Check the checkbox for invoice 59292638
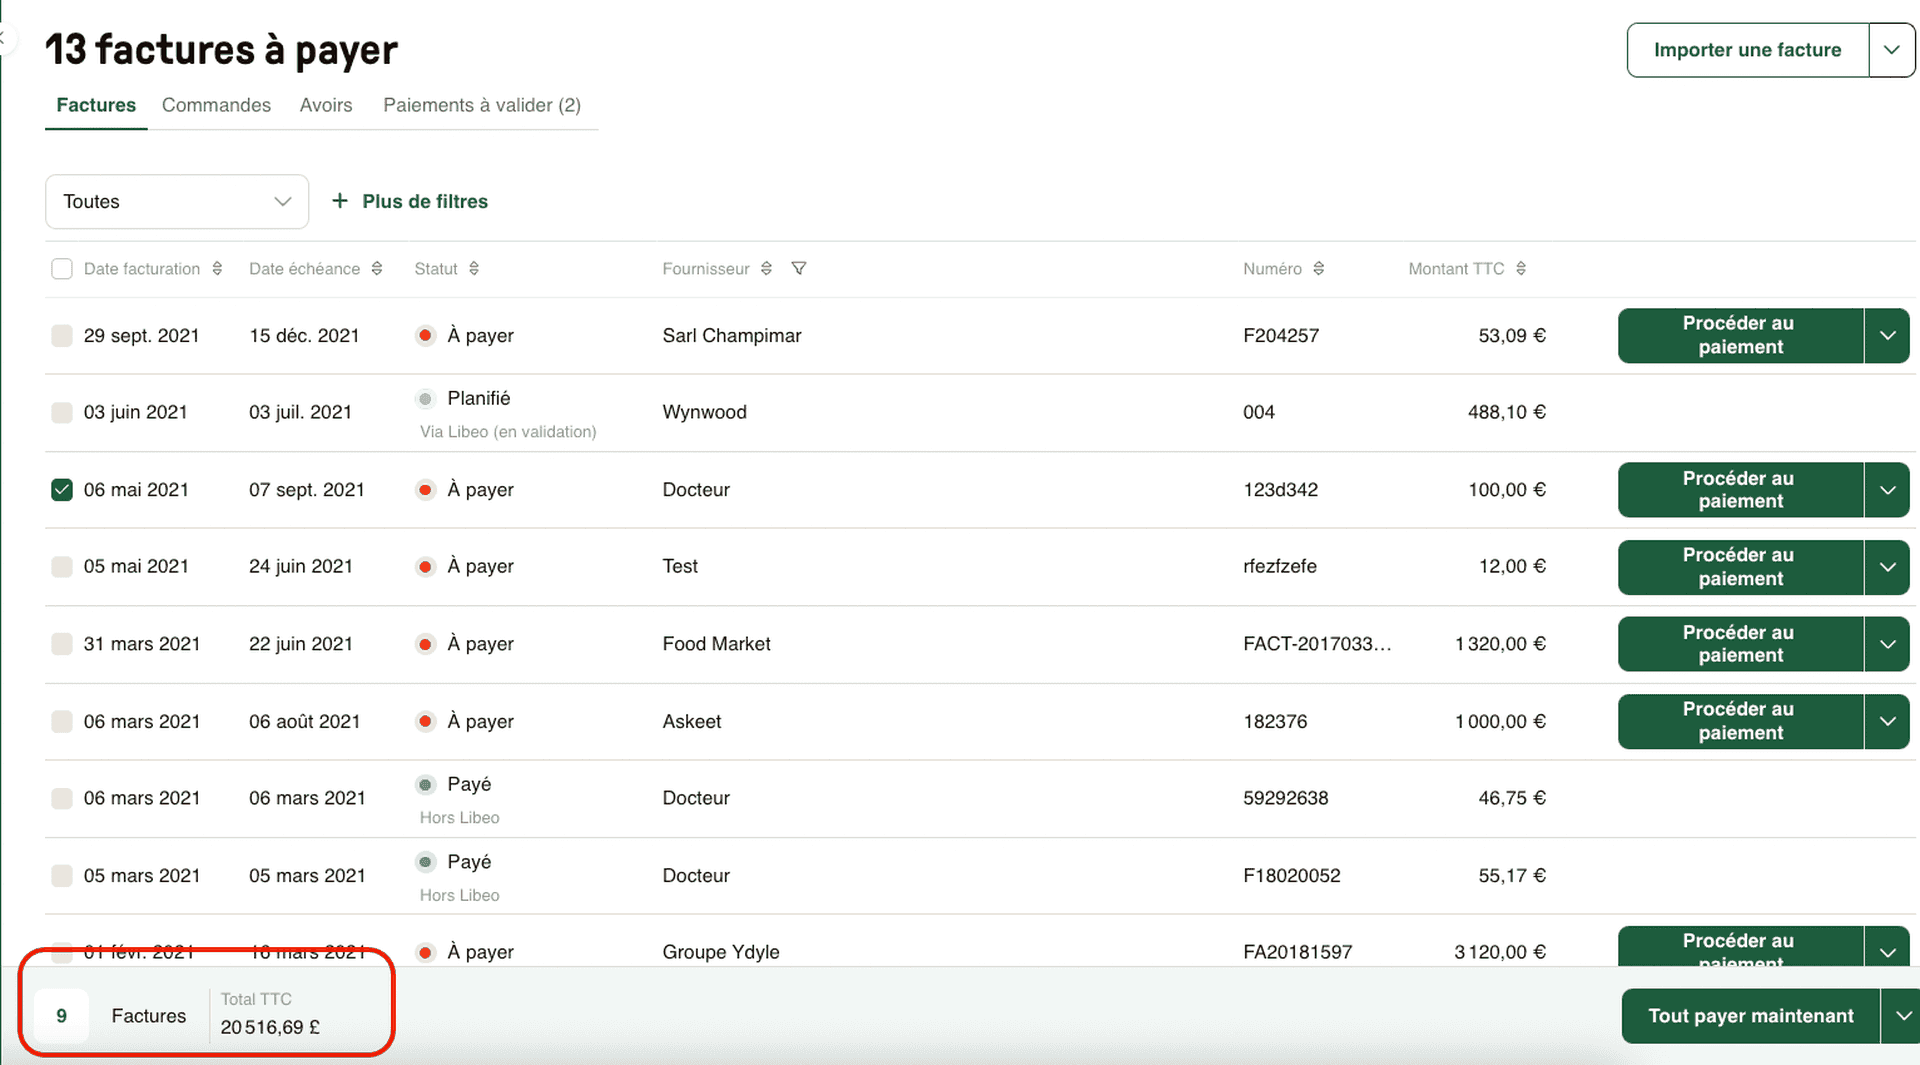 point(62,798)
